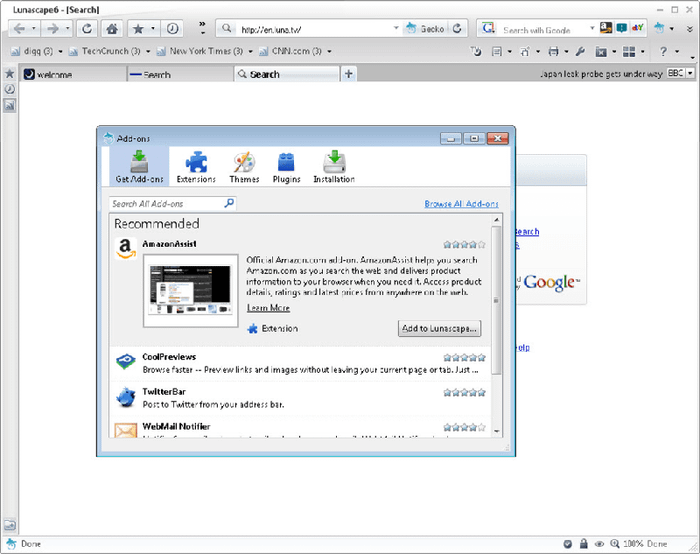The image size is (700, 554).
Task: Select the WebMail Notifier add-on row
Action: pos(300,428)
